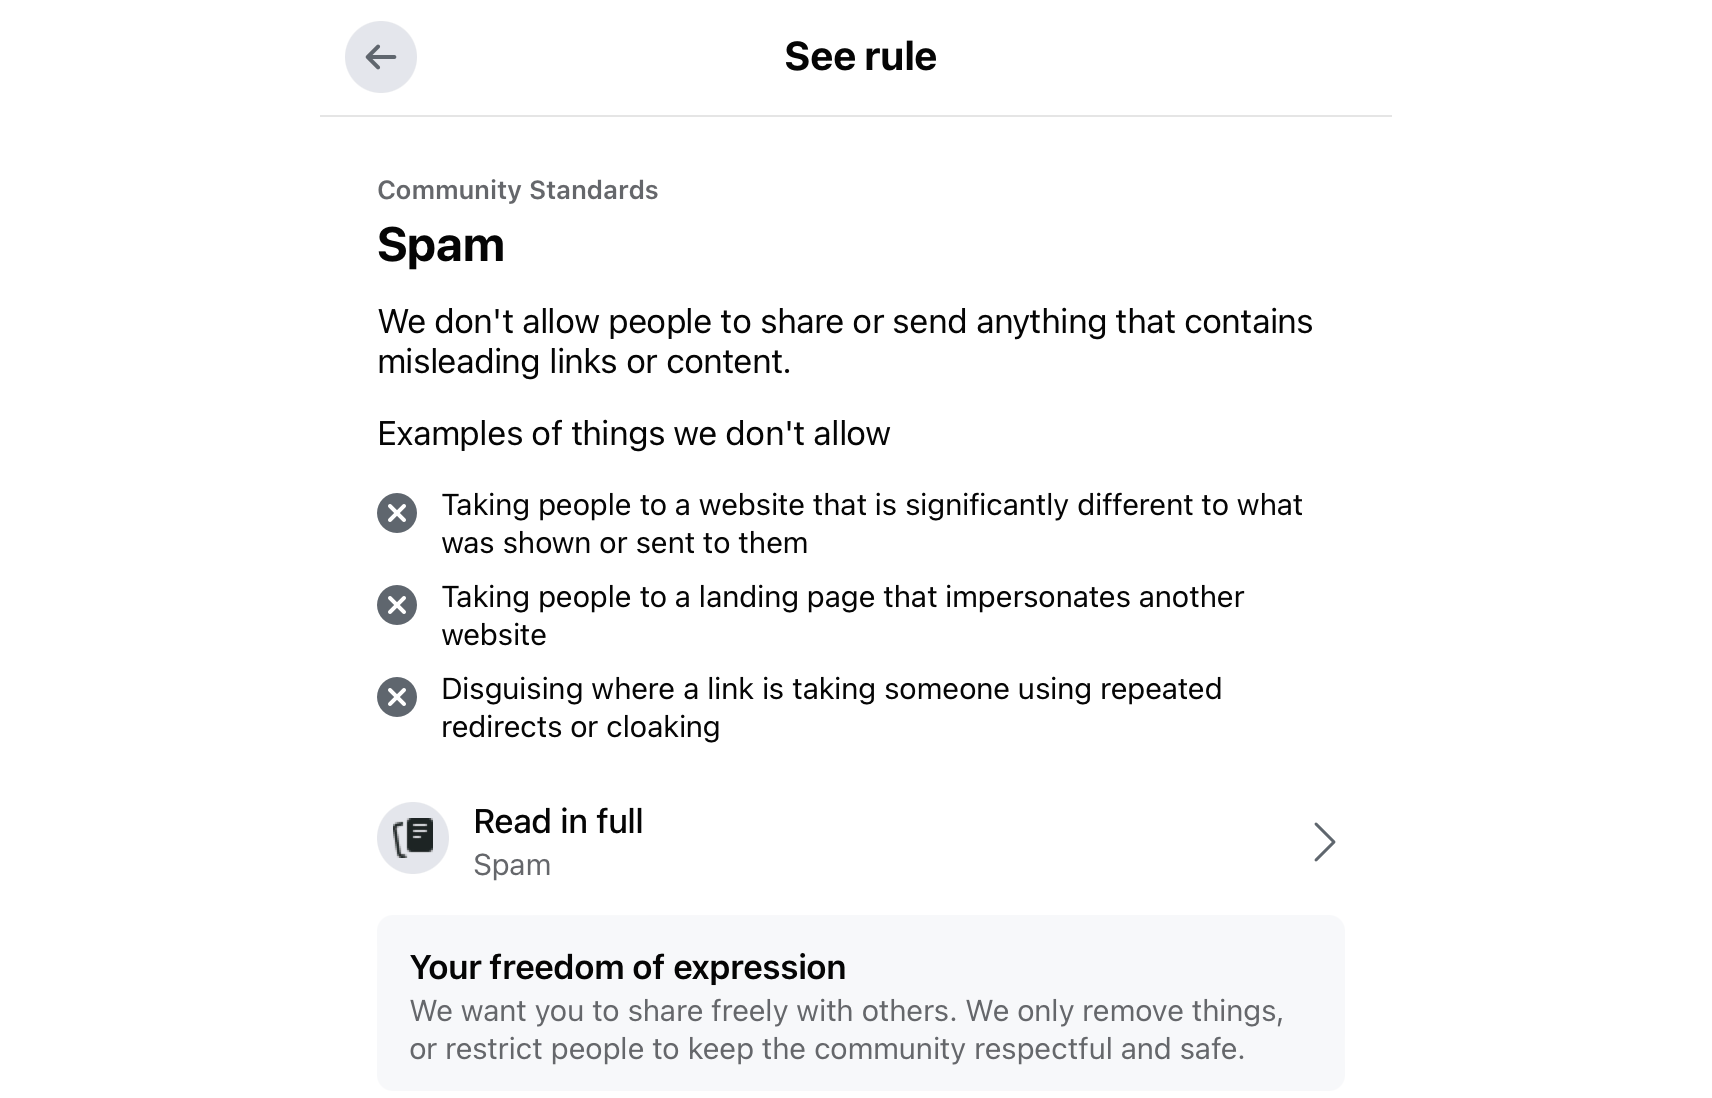
Task: Click the X icon beside the significantly different website example
Action: click(x=397, y=513)
